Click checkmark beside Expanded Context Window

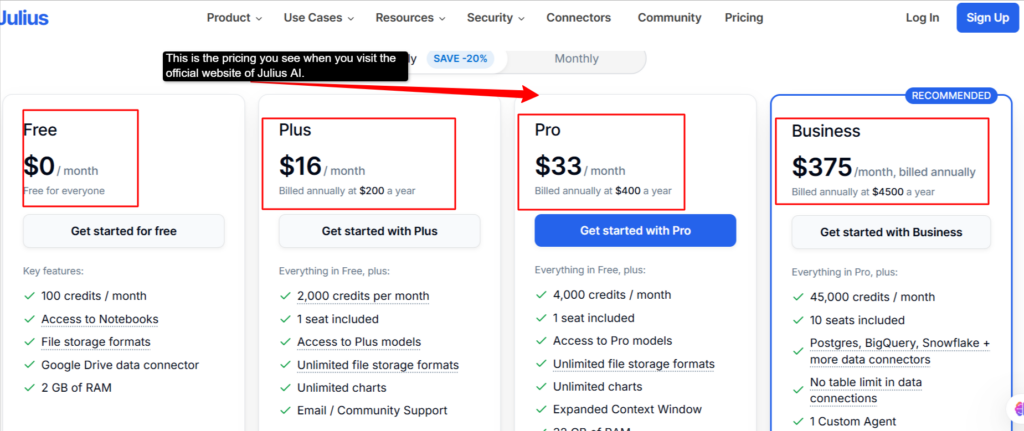click(541, 410)
